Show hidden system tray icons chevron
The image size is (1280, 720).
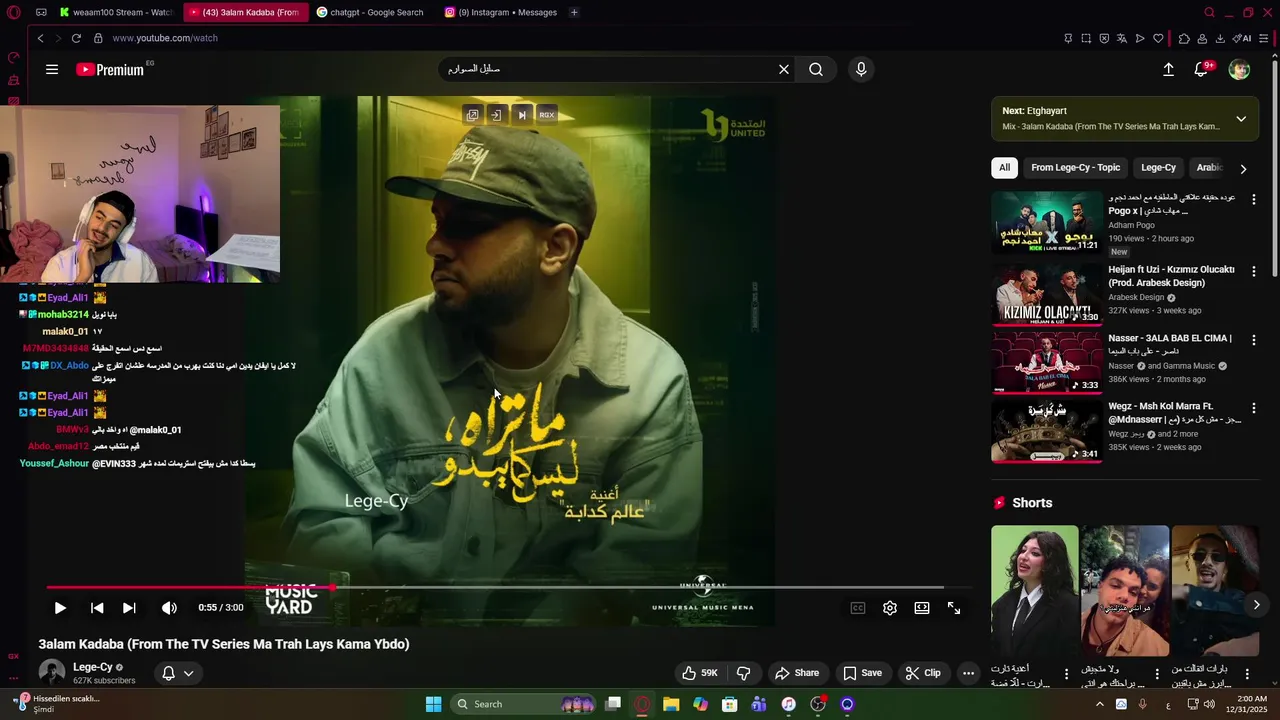1099,704
